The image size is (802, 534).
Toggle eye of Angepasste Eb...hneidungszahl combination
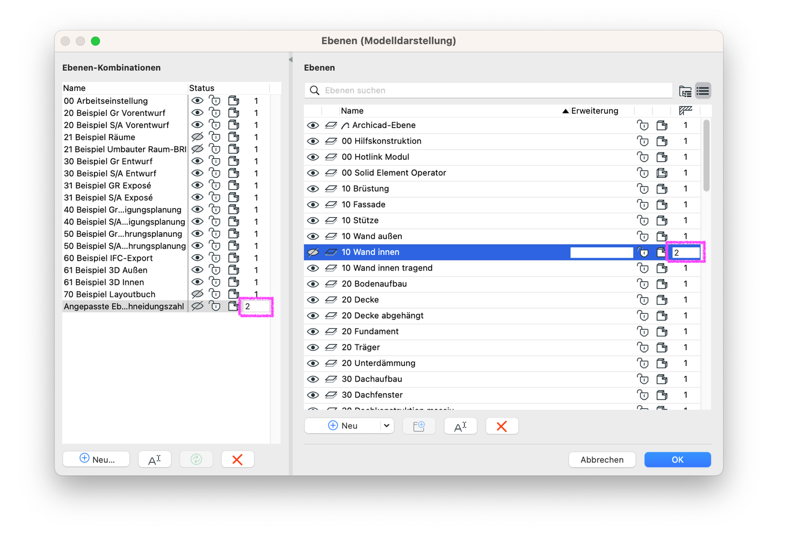click(197, 306)
